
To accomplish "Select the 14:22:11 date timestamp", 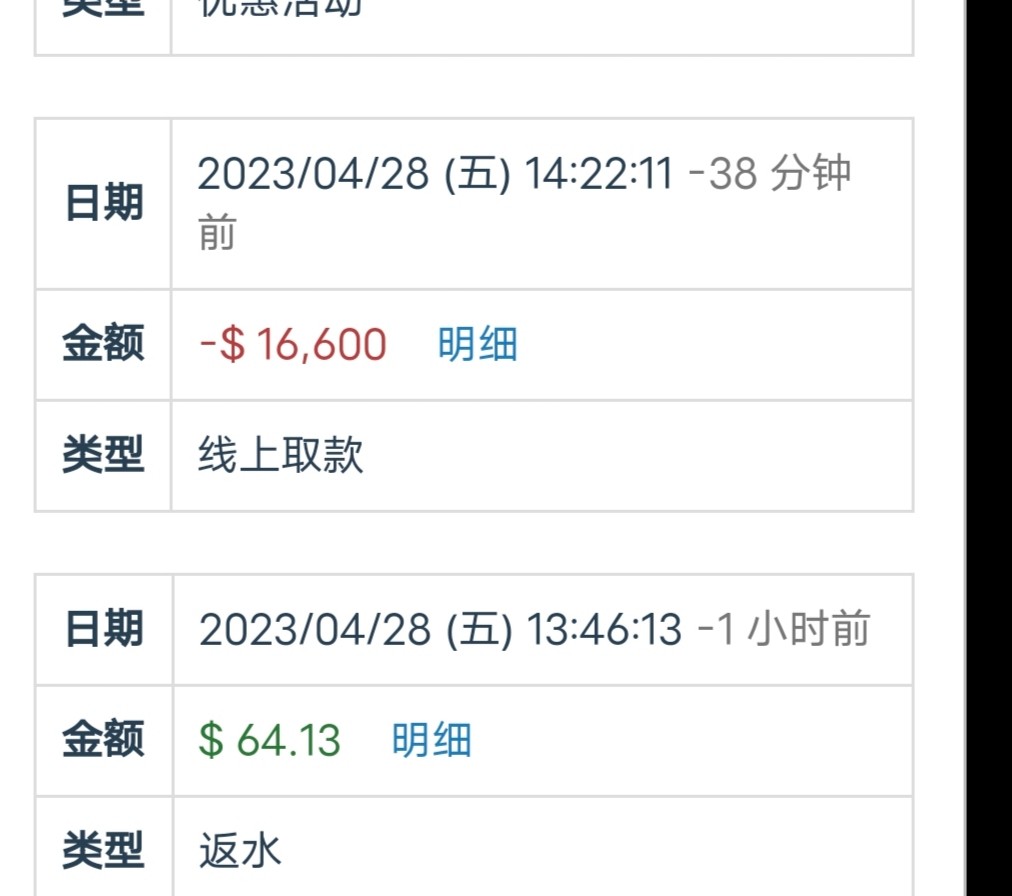I will [435, 174].
